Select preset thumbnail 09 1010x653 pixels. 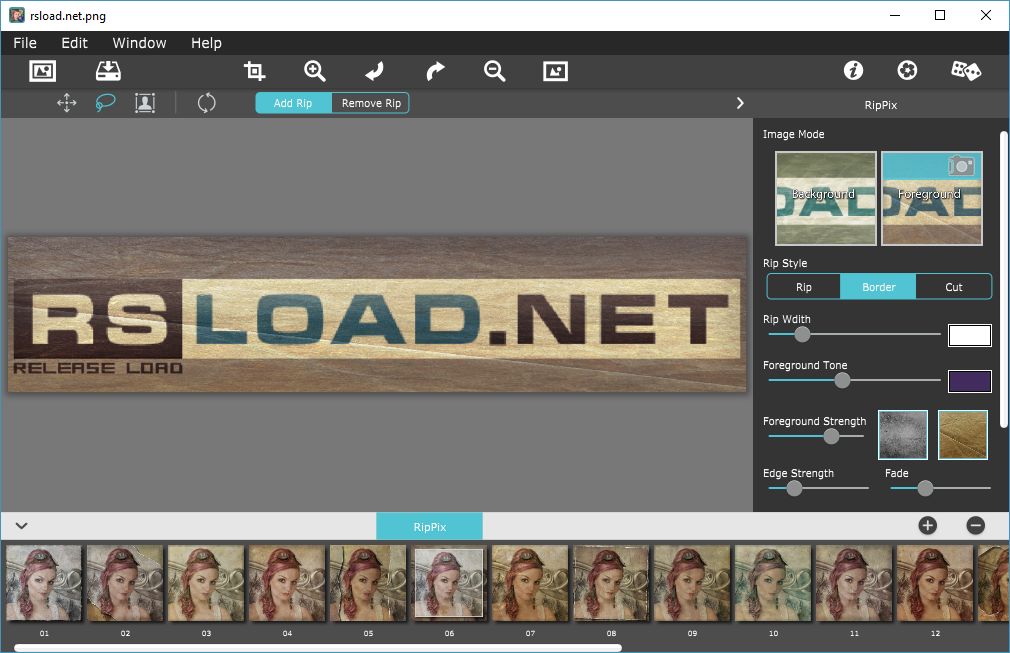point(692,584)
